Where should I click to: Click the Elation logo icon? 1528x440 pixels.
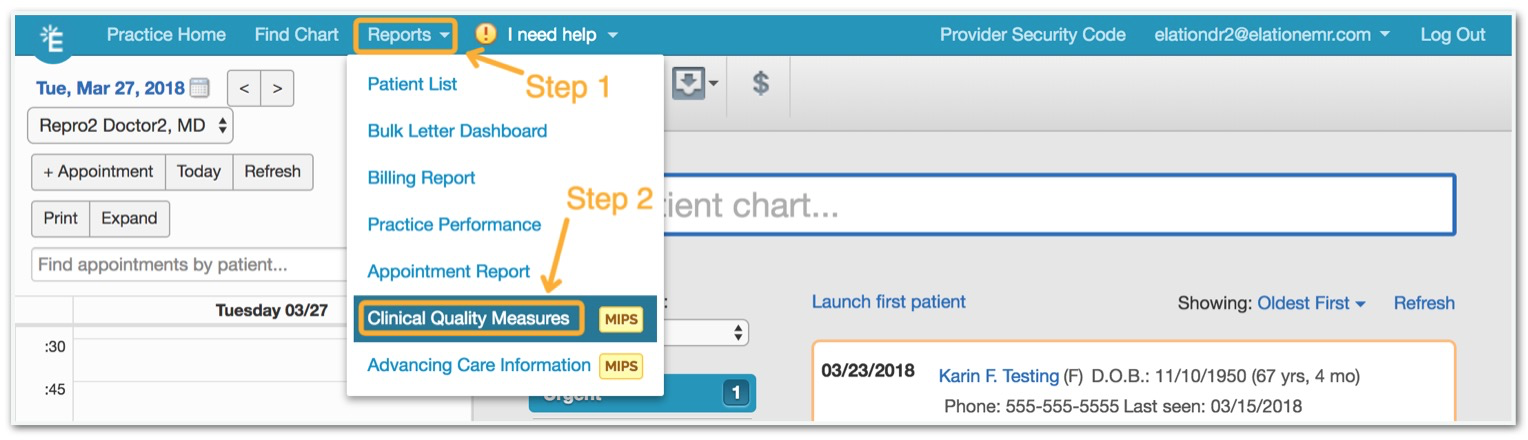pyautogui.click(x=51, y=37)
